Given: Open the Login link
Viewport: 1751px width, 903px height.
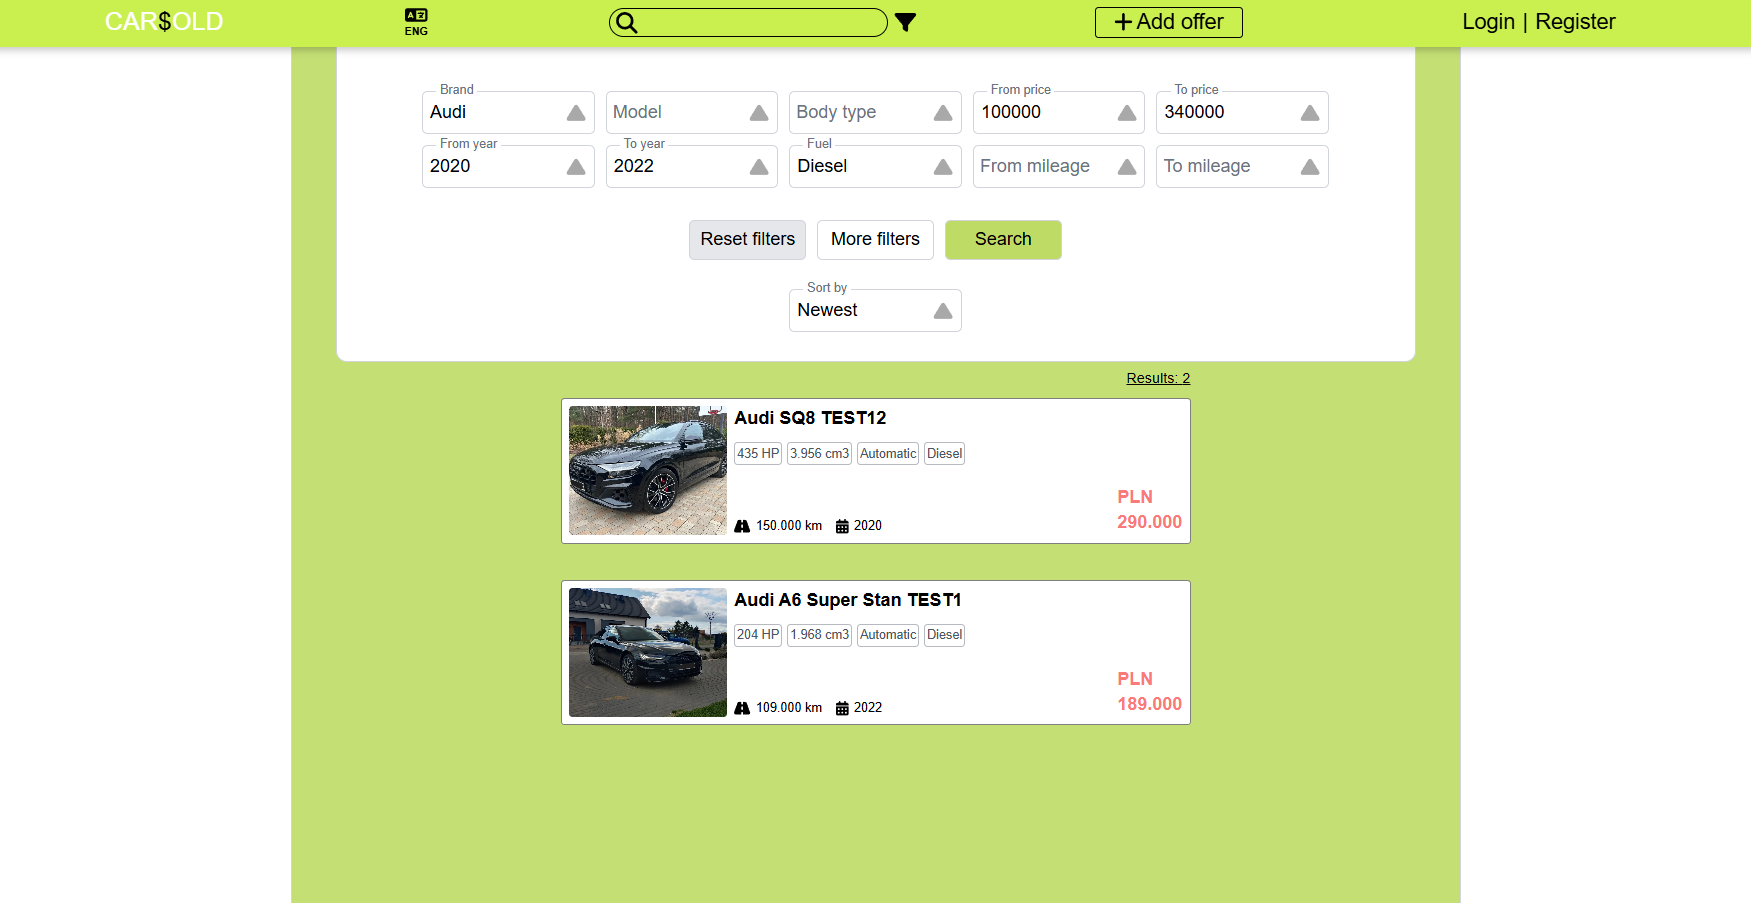Looking at the screenshot, I should coord(1488,22).
